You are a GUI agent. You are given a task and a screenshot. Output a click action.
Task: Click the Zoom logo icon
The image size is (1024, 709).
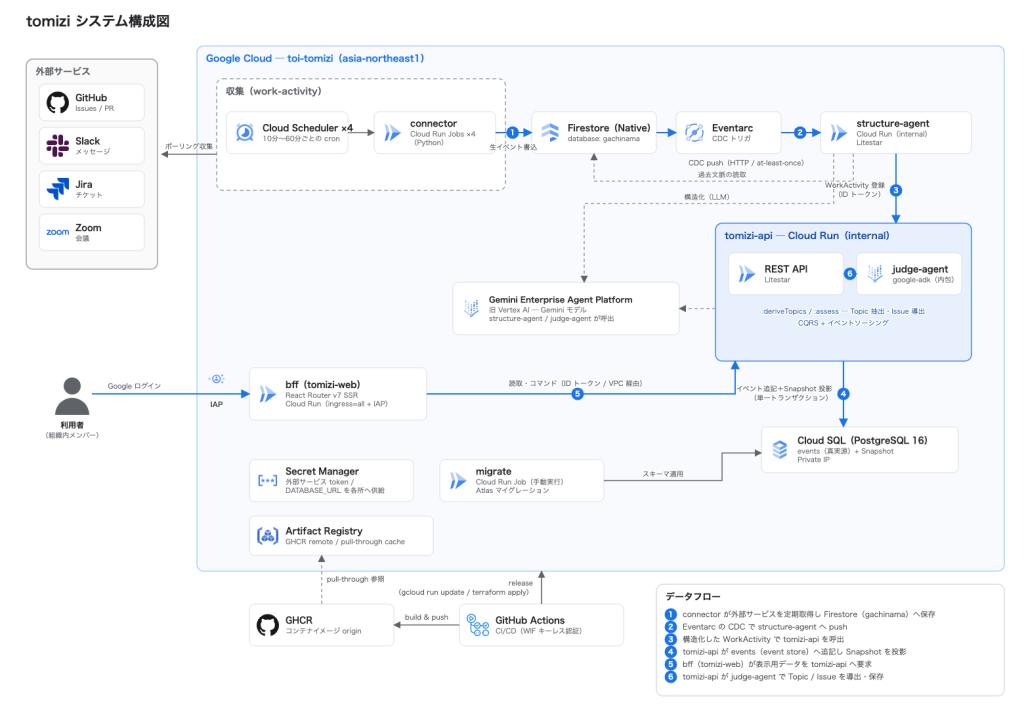(57, 232)
